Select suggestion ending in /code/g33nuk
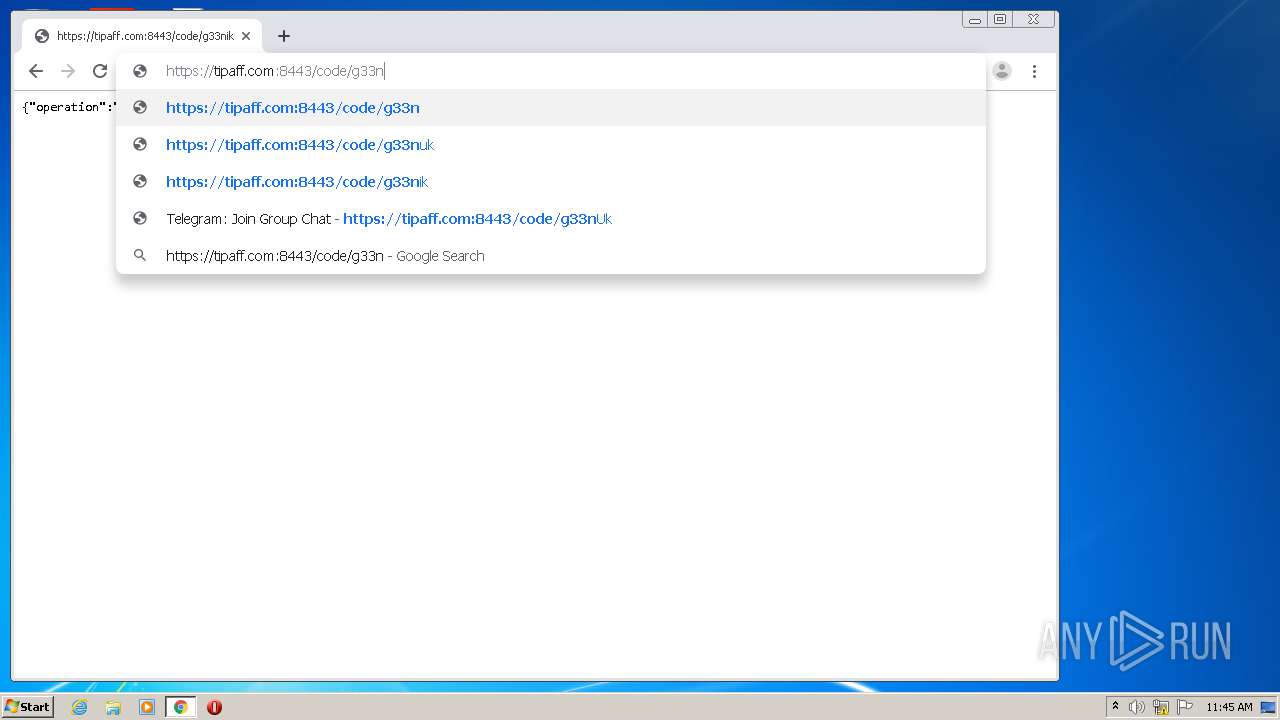The image size is (1280, 720). point(550,145)
